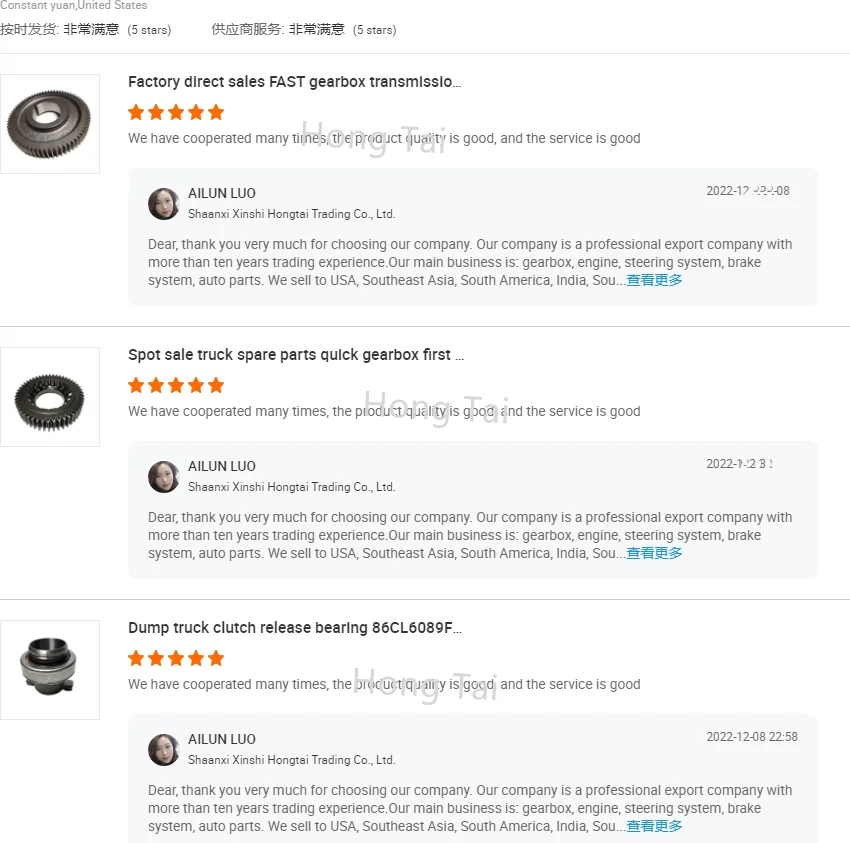This screenshot has height=843, width=850.
Task: Click AILUN LUO avatar in third reply
Action: [x=164, y=749]
